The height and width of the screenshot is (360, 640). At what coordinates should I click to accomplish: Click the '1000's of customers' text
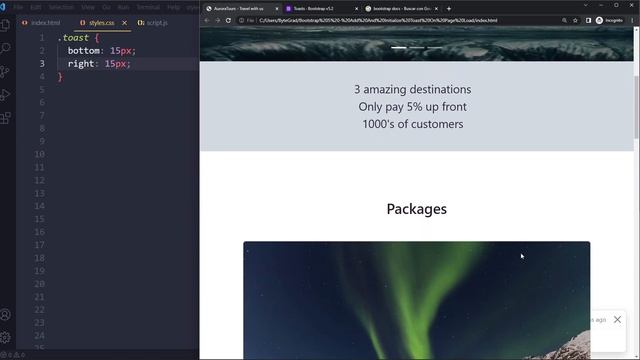[413, 124]
